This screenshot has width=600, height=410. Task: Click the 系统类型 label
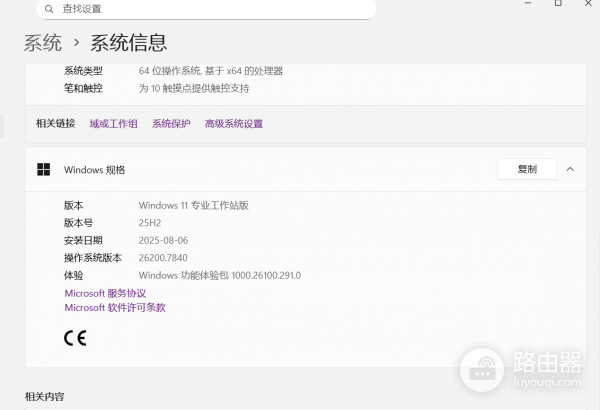[83, 71]
